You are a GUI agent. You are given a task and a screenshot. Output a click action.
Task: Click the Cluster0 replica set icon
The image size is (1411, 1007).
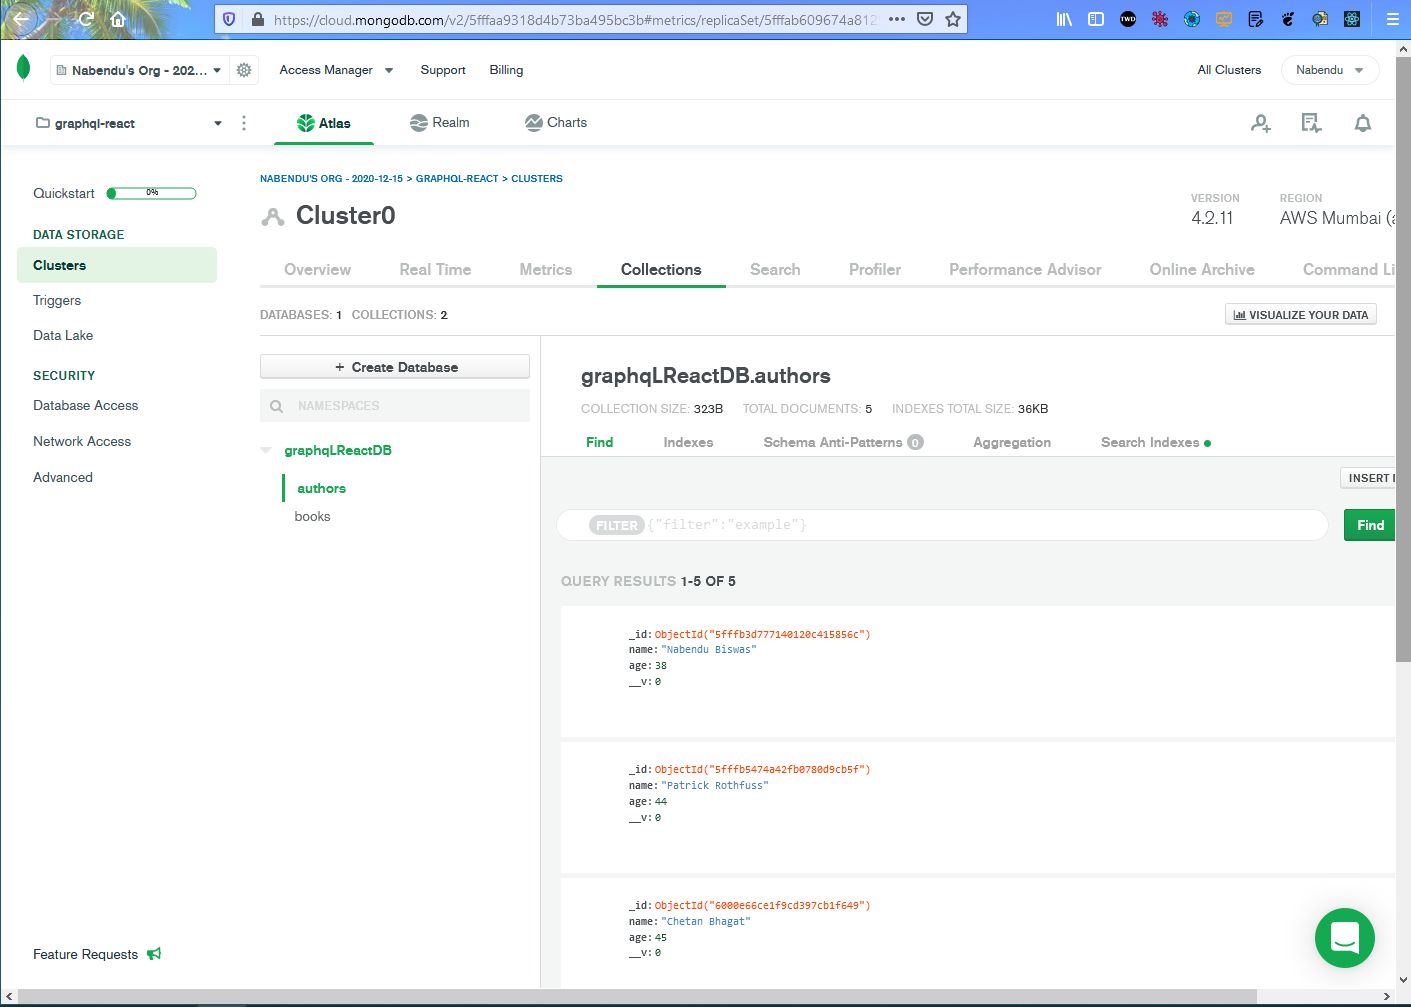coord(272,216)
